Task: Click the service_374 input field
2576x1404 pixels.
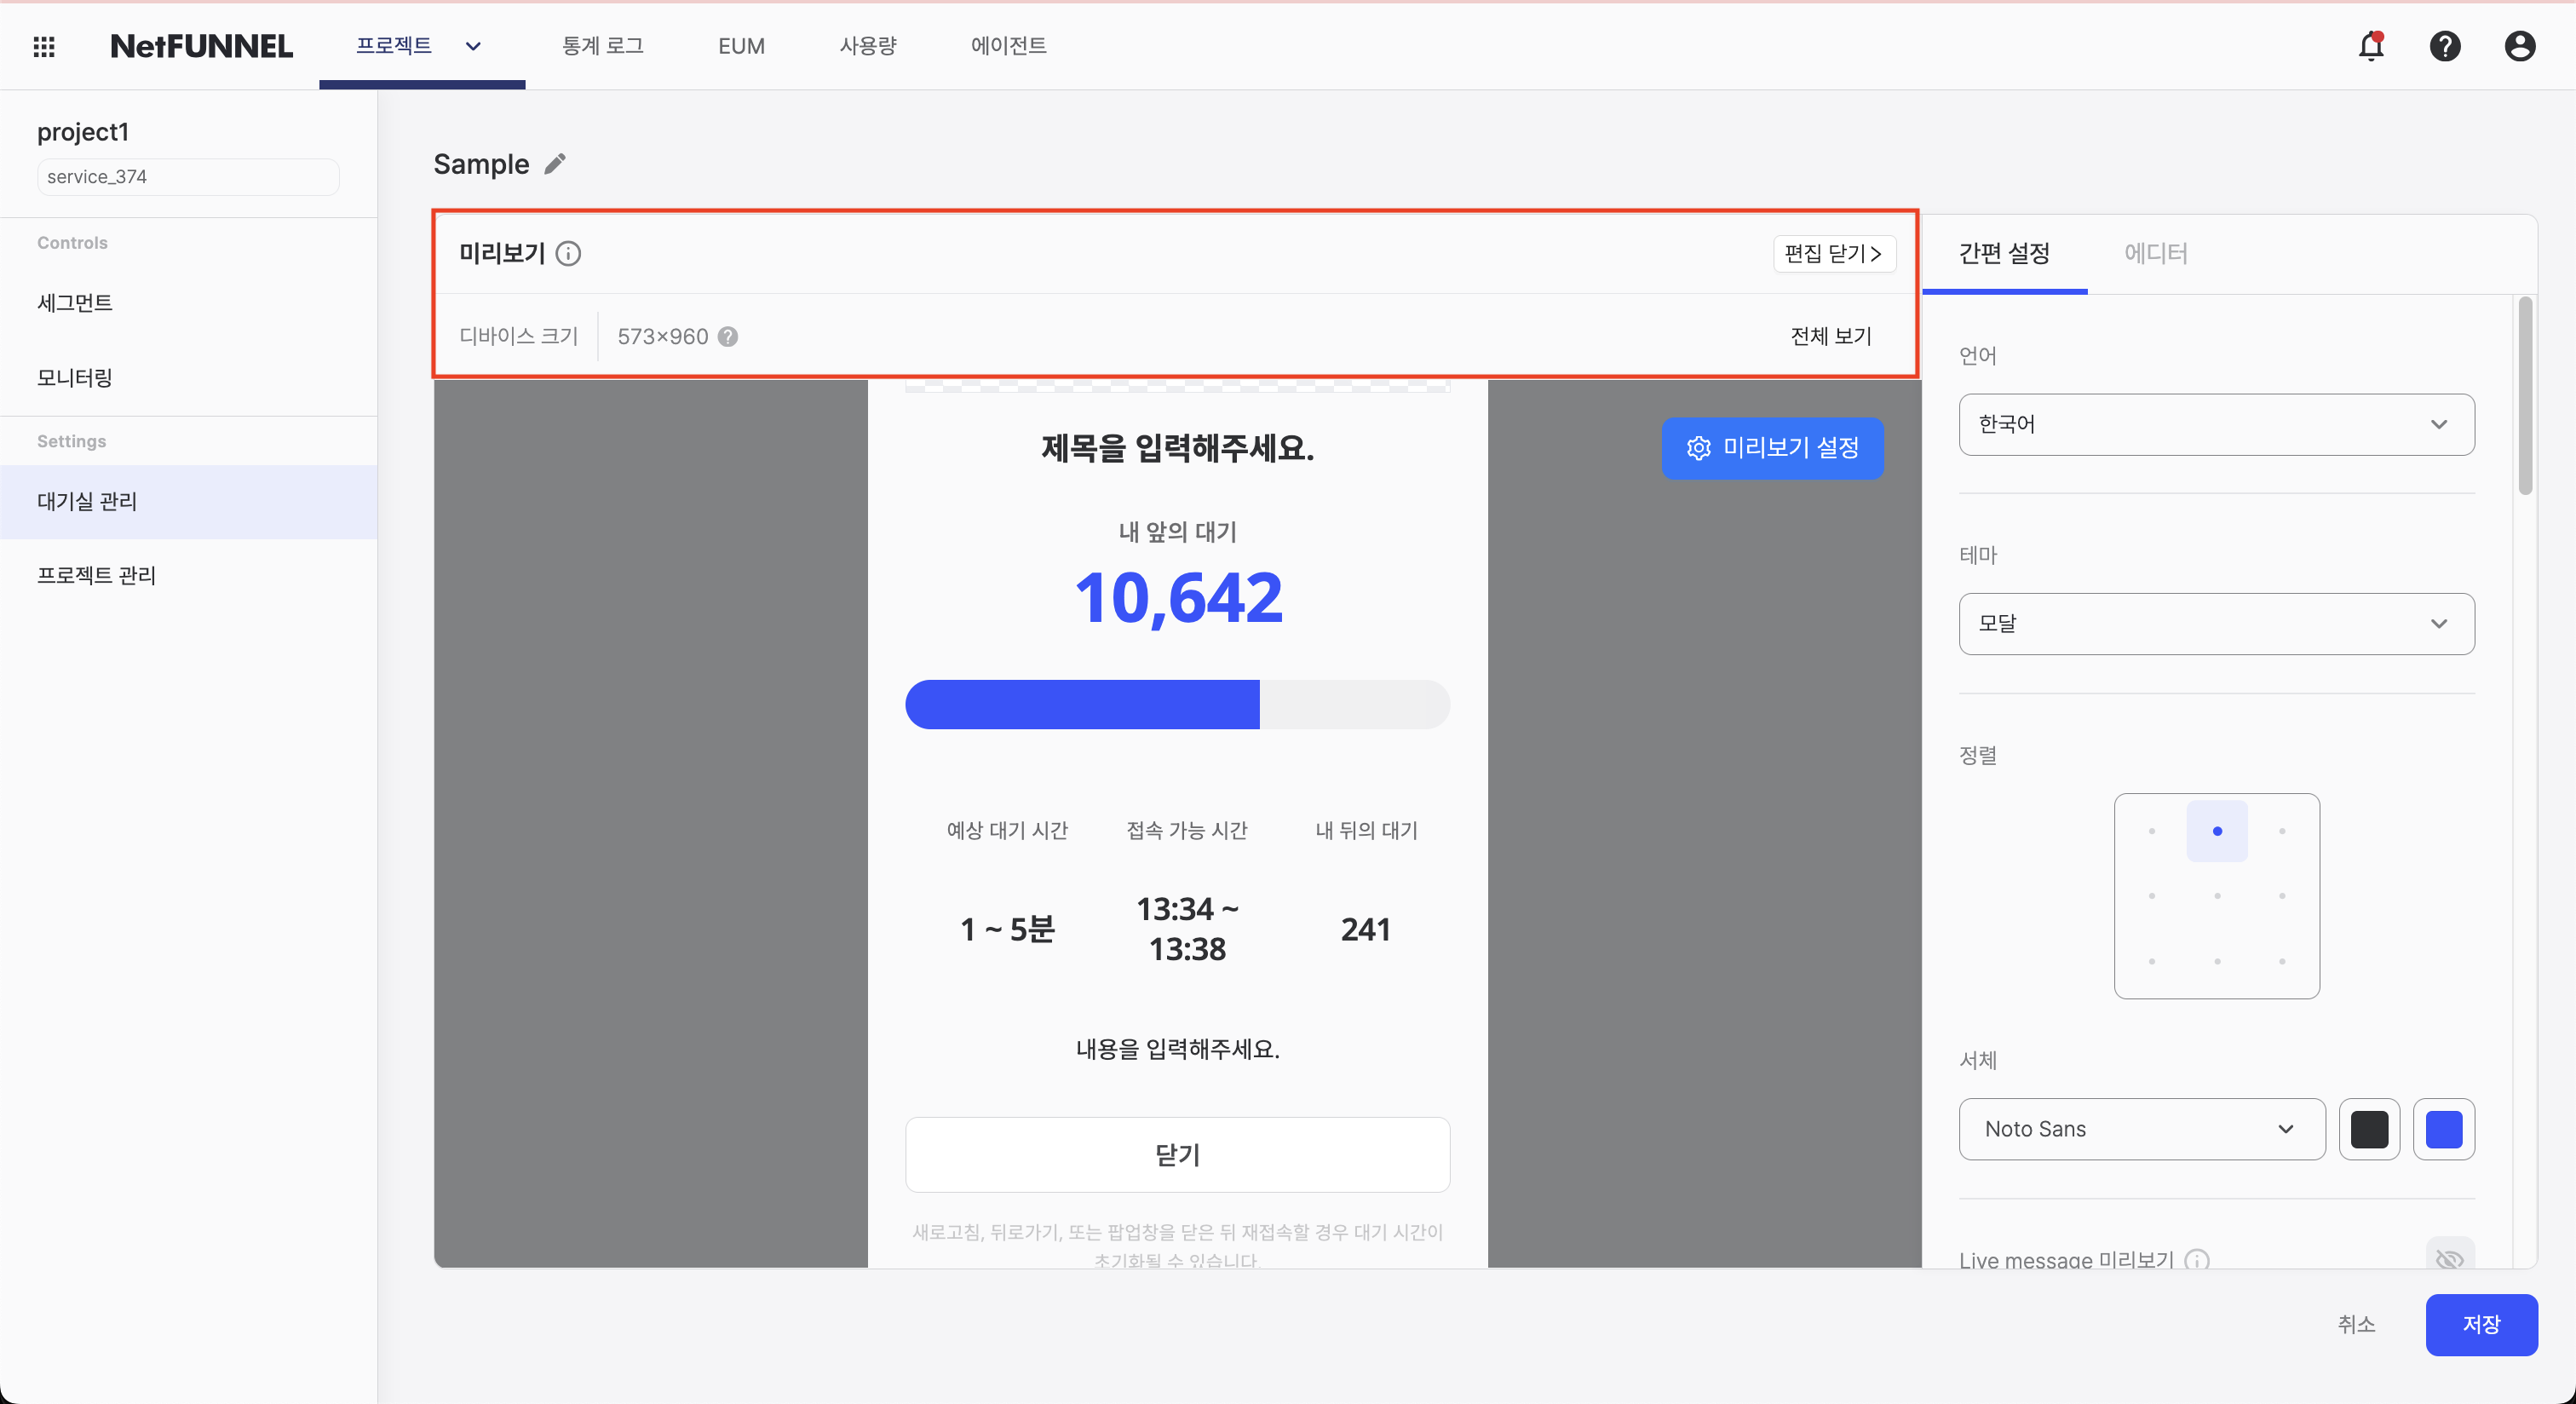Action: pyautogui.click(x=187, y=176)
